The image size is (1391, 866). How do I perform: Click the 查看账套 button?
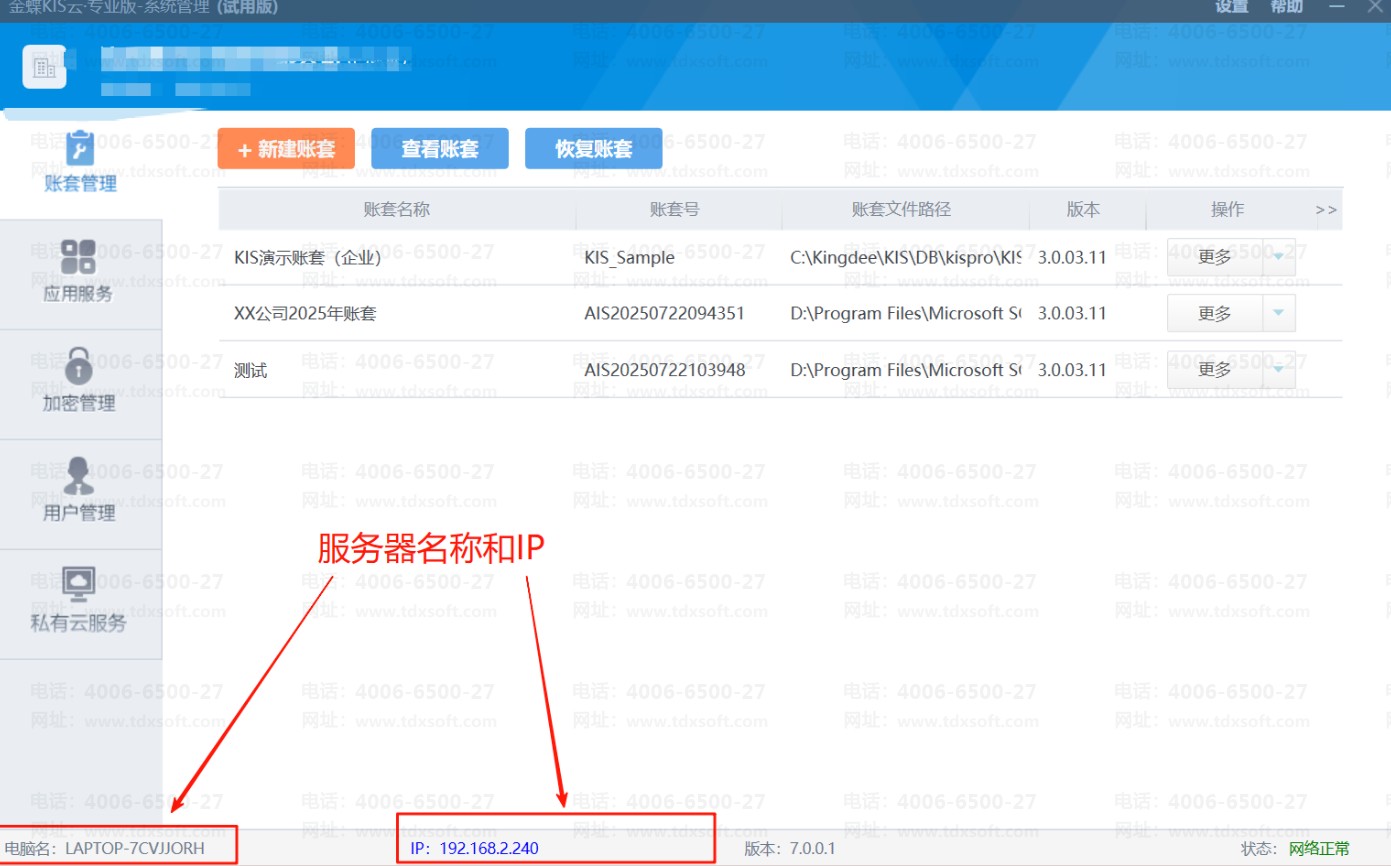(x=440, y=149)
